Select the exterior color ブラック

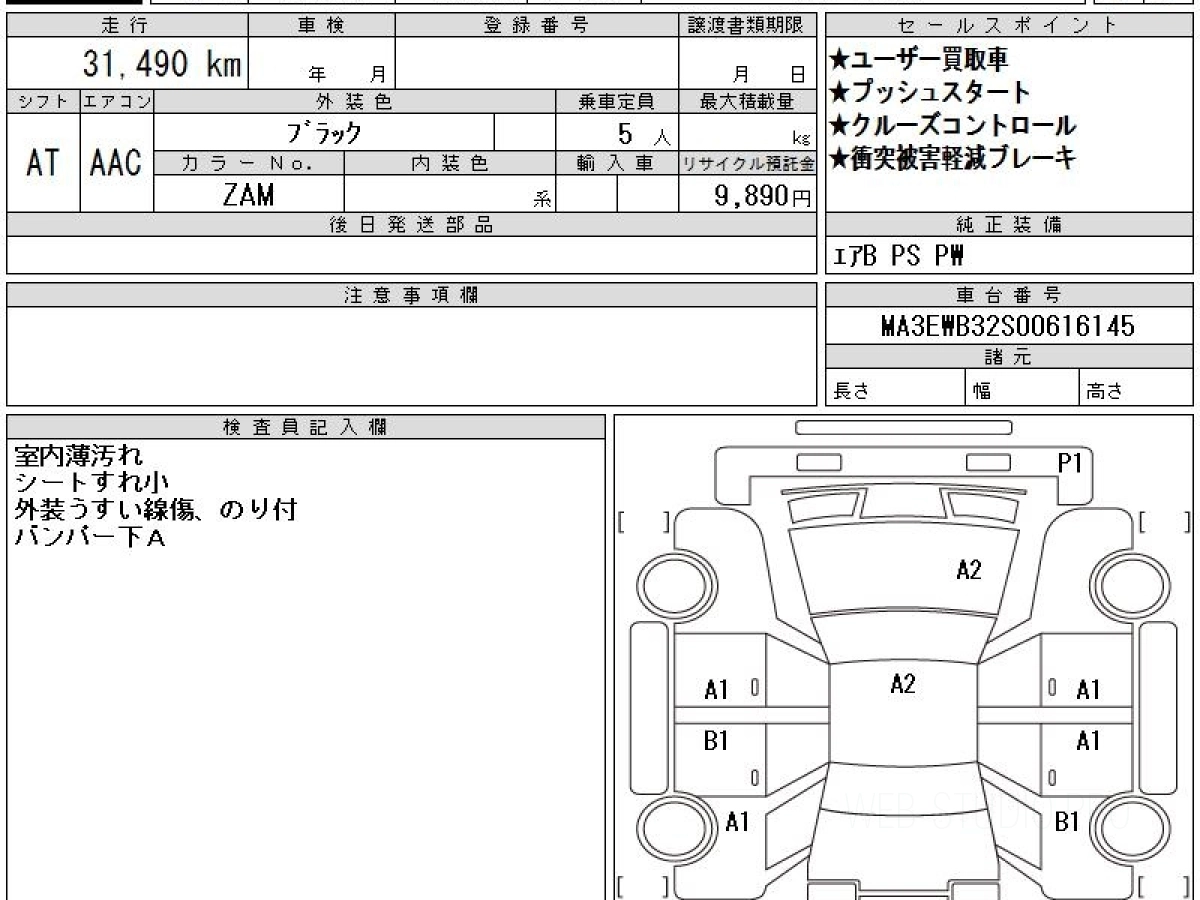click(x=324, y=132)
